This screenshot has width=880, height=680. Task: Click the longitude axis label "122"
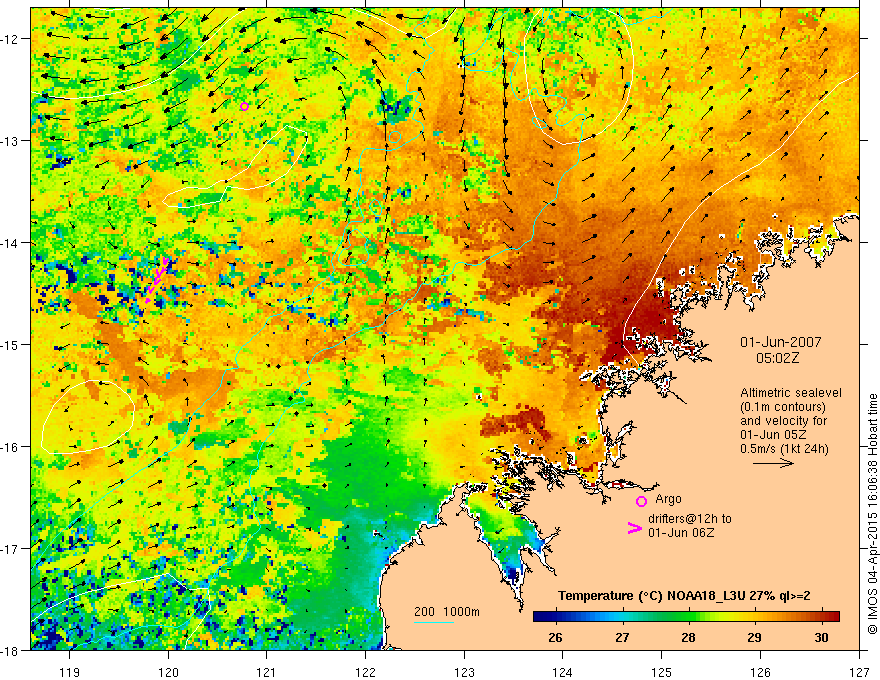pyautogui.click(x=365, y=672)
